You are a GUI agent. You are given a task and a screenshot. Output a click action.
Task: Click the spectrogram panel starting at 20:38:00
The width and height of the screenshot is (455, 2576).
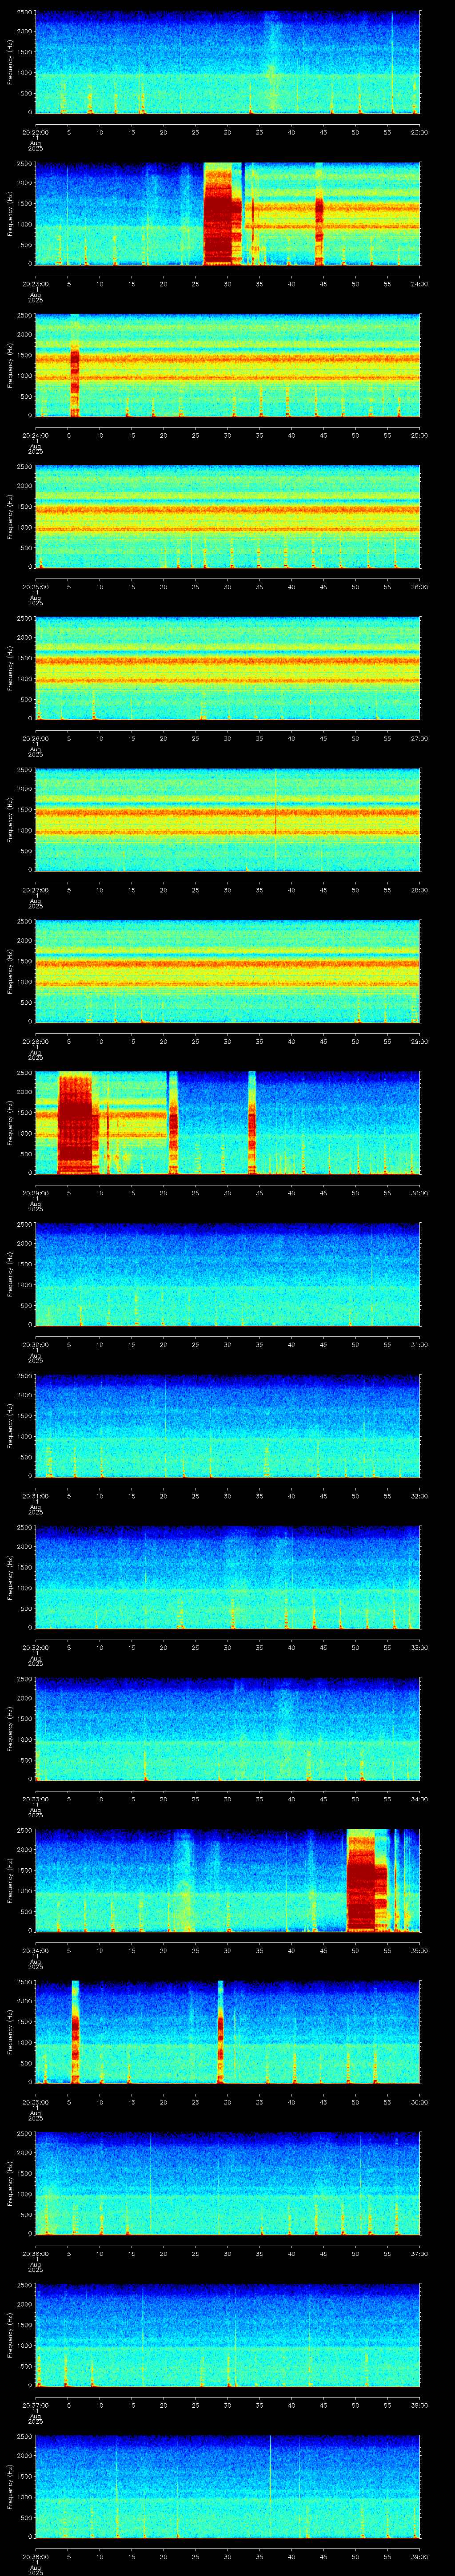tap(228, 2486)
